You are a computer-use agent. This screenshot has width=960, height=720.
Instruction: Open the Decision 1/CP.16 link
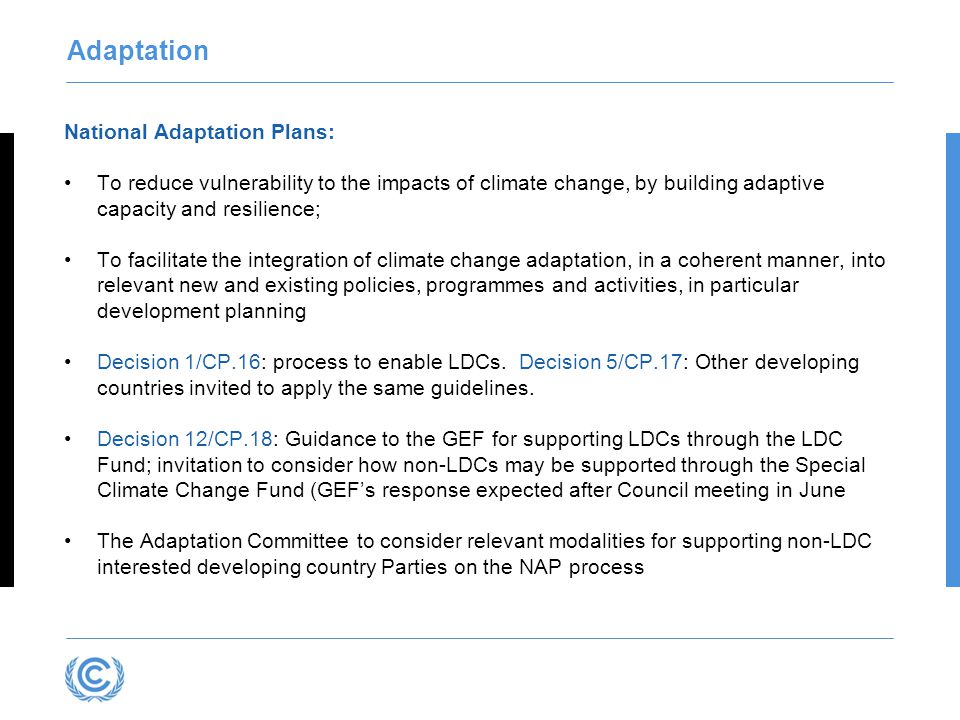[179, 362]
